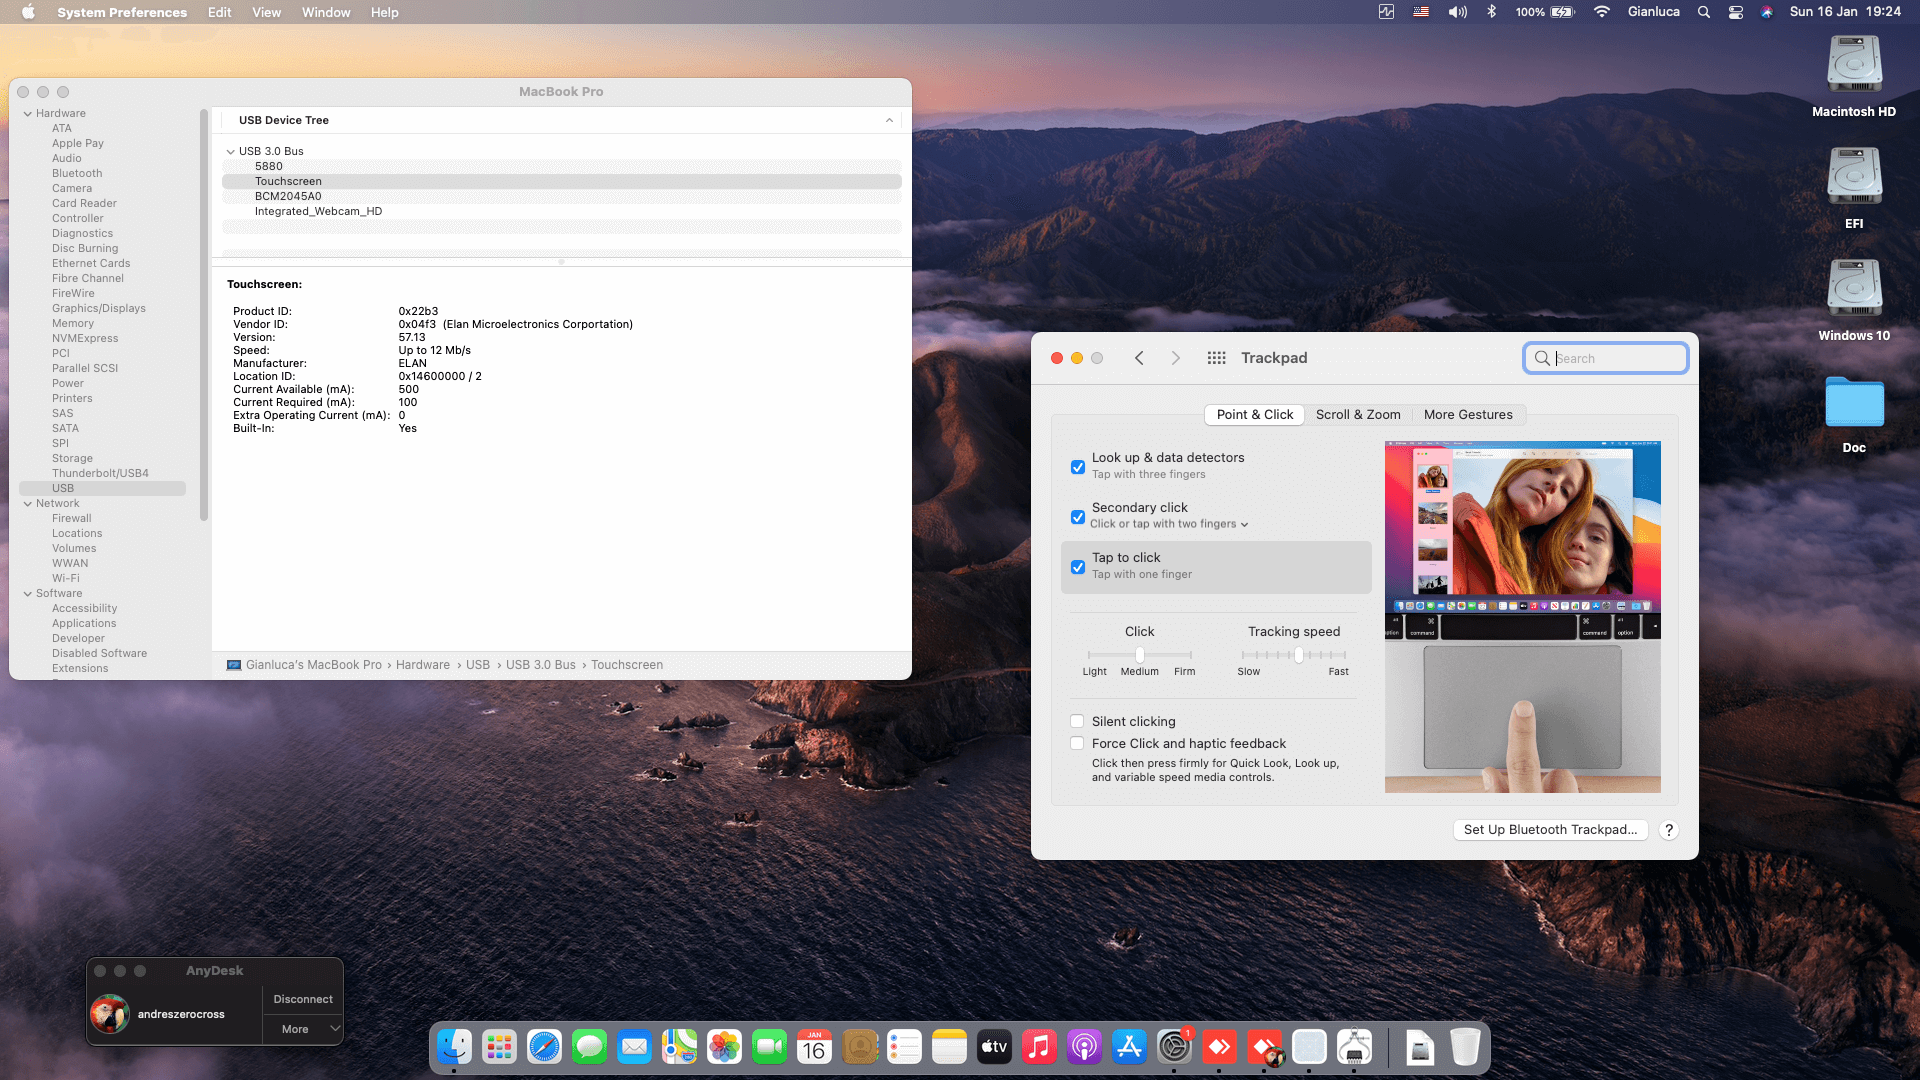The image size is (1920, 1080).
Task: Open the Music app in the dock
Action: coord(1039,1047)
